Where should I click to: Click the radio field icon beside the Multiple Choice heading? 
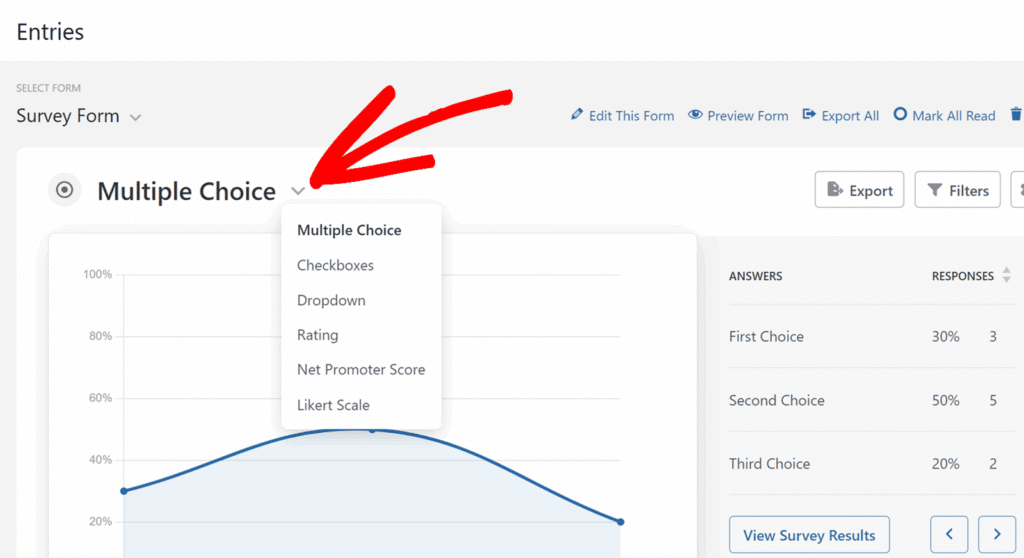pyautogui.click(x=65, y=190)
